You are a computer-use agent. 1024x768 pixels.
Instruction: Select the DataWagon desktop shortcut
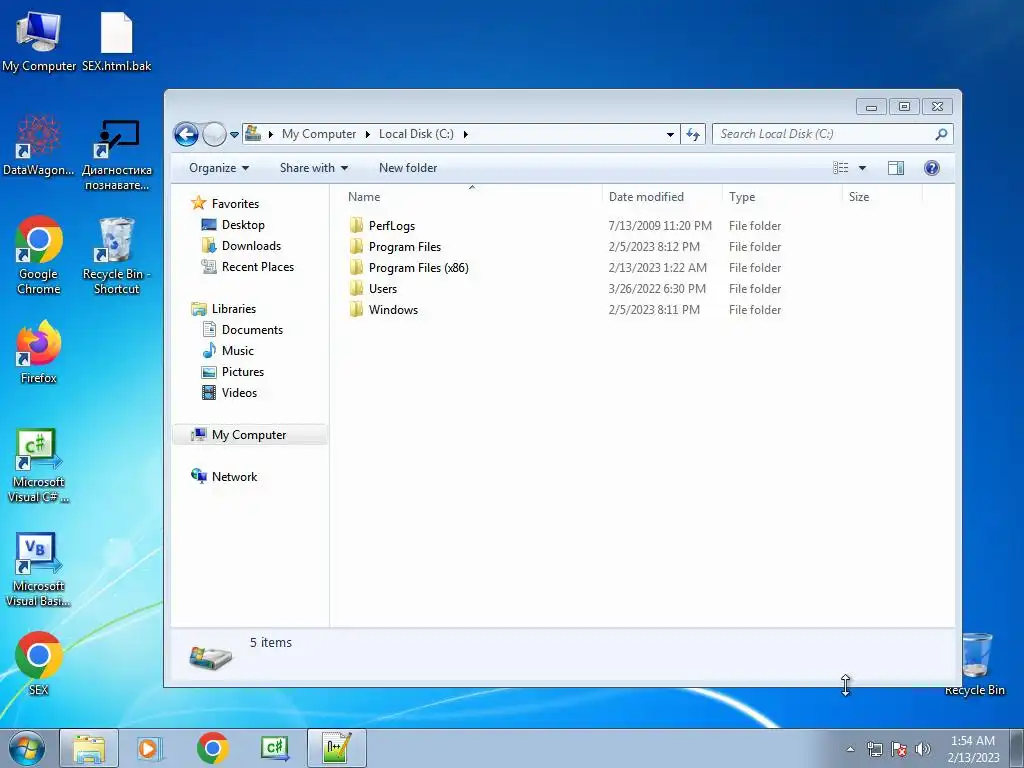click(39, 146)
